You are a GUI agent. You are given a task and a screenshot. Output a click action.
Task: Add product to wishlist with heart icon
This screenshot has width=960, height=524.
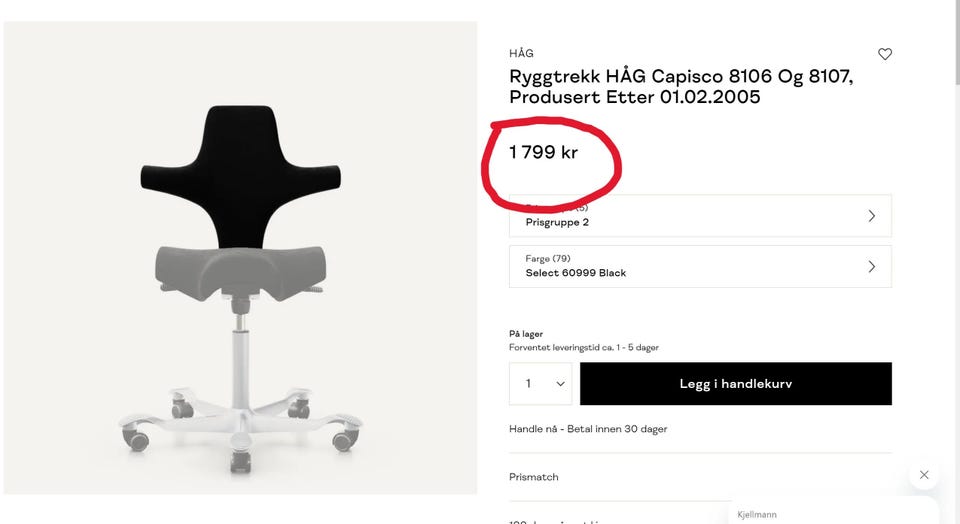click(x=884, y=54)
